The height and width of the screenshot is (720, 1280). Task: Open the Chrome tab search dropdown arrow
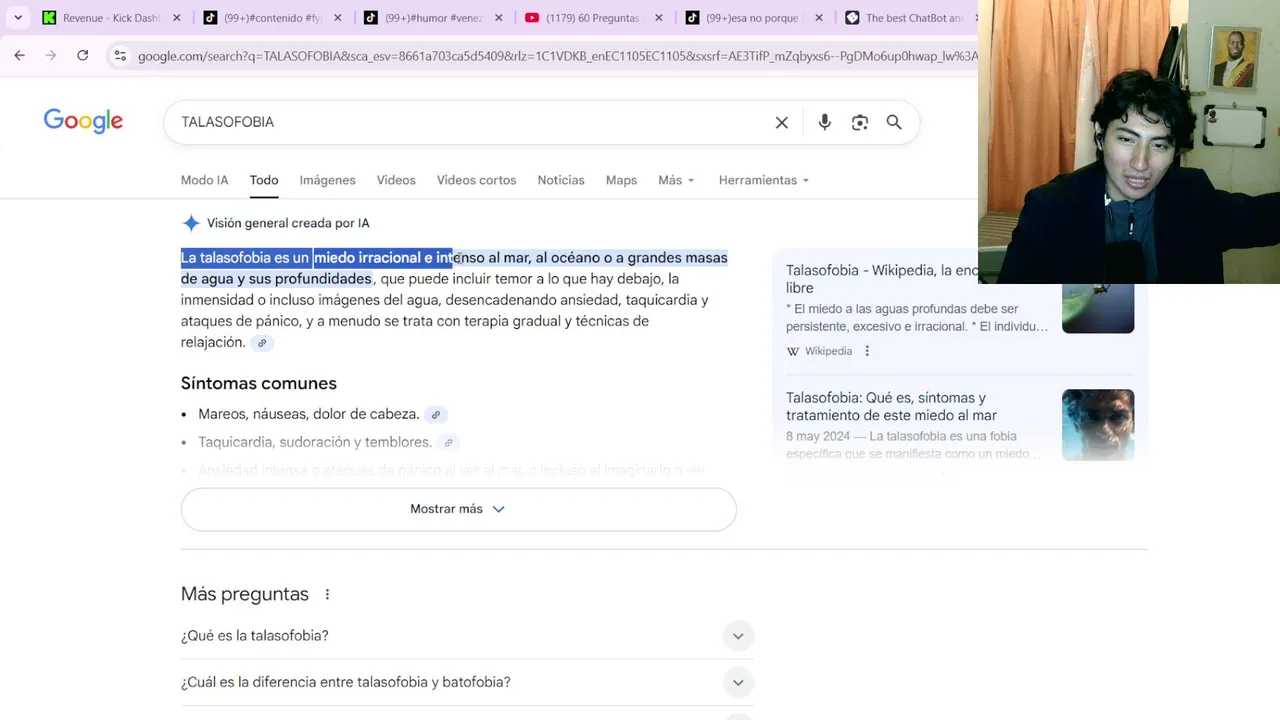pos(18,17)
